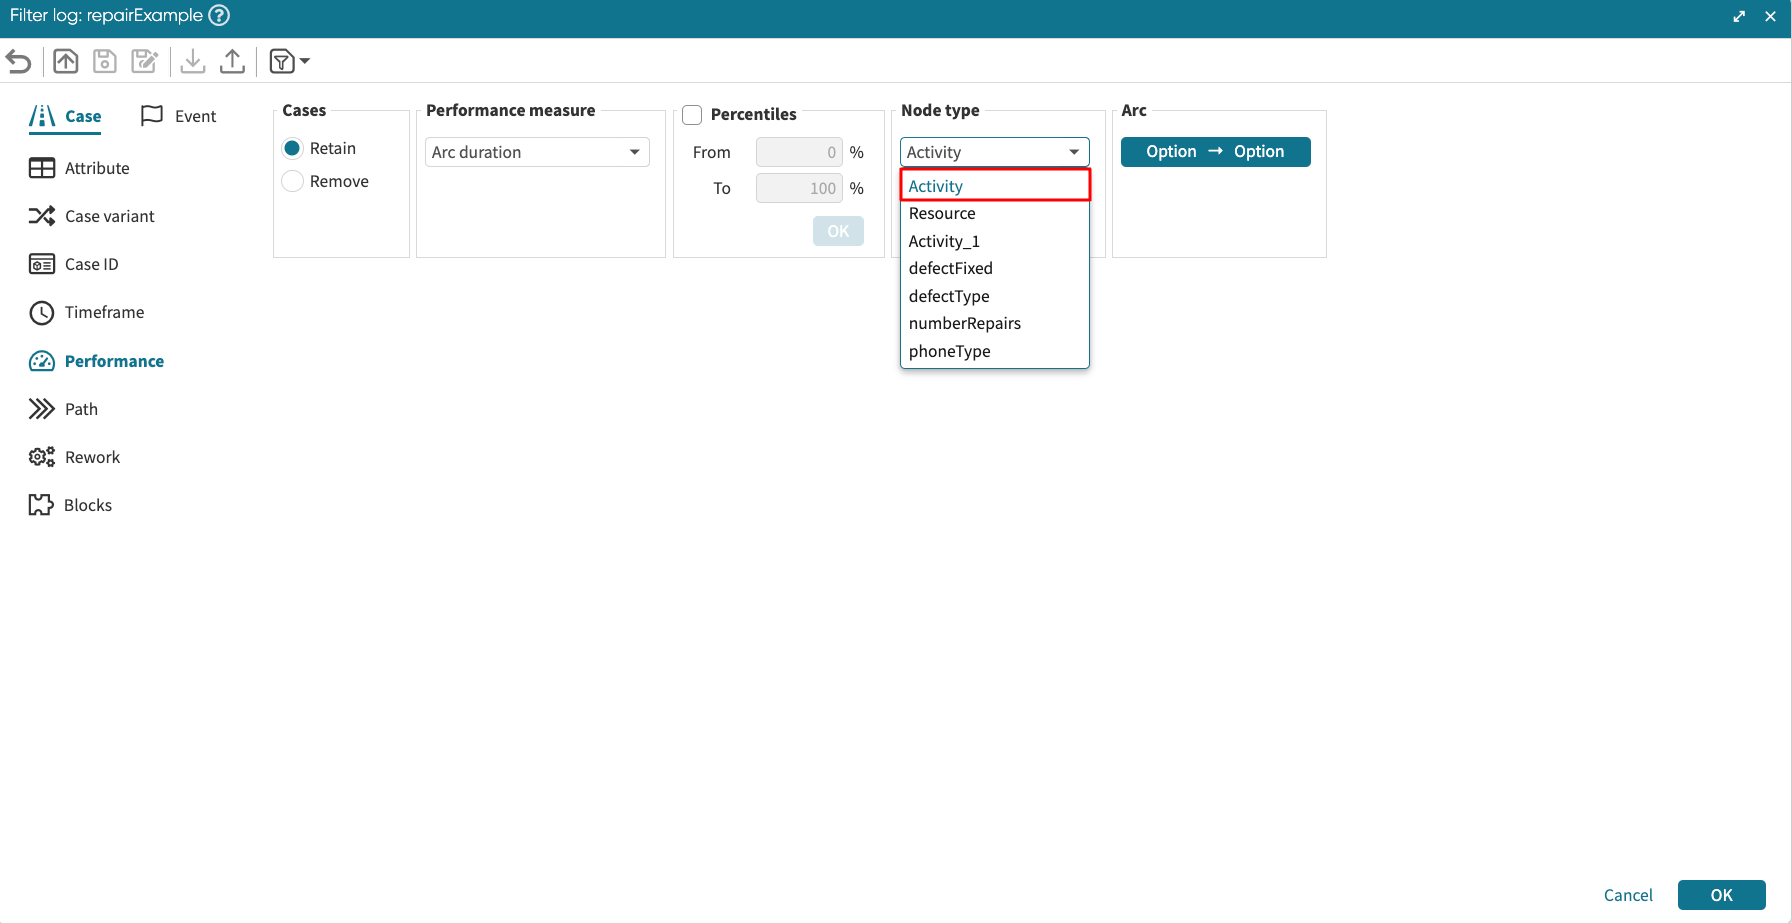
Task: Choose Resource from Node type list
Action: coord(942,214)
